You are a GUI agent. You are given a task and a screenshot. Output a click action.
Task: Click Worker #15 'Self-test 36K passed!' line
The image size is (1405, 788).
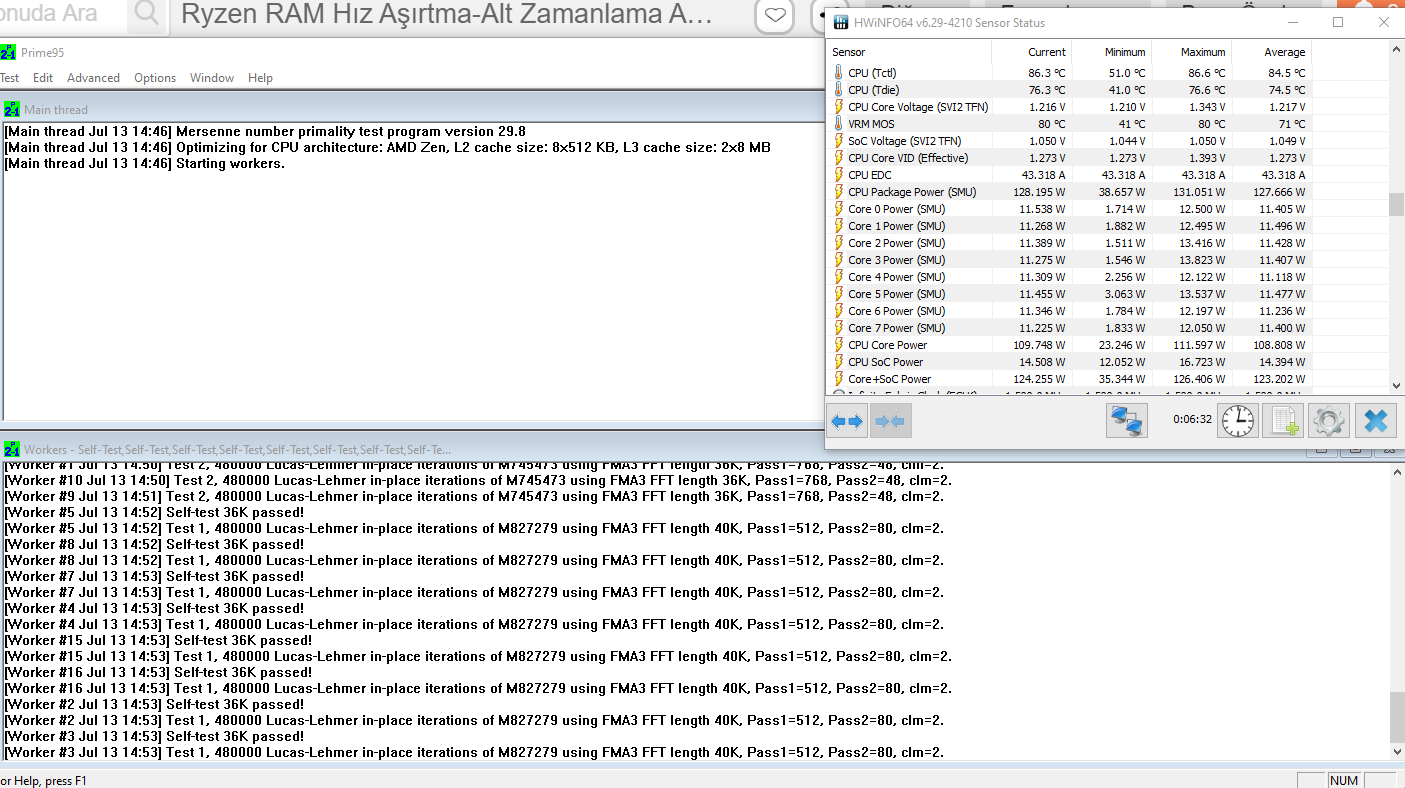click(158, 640)
